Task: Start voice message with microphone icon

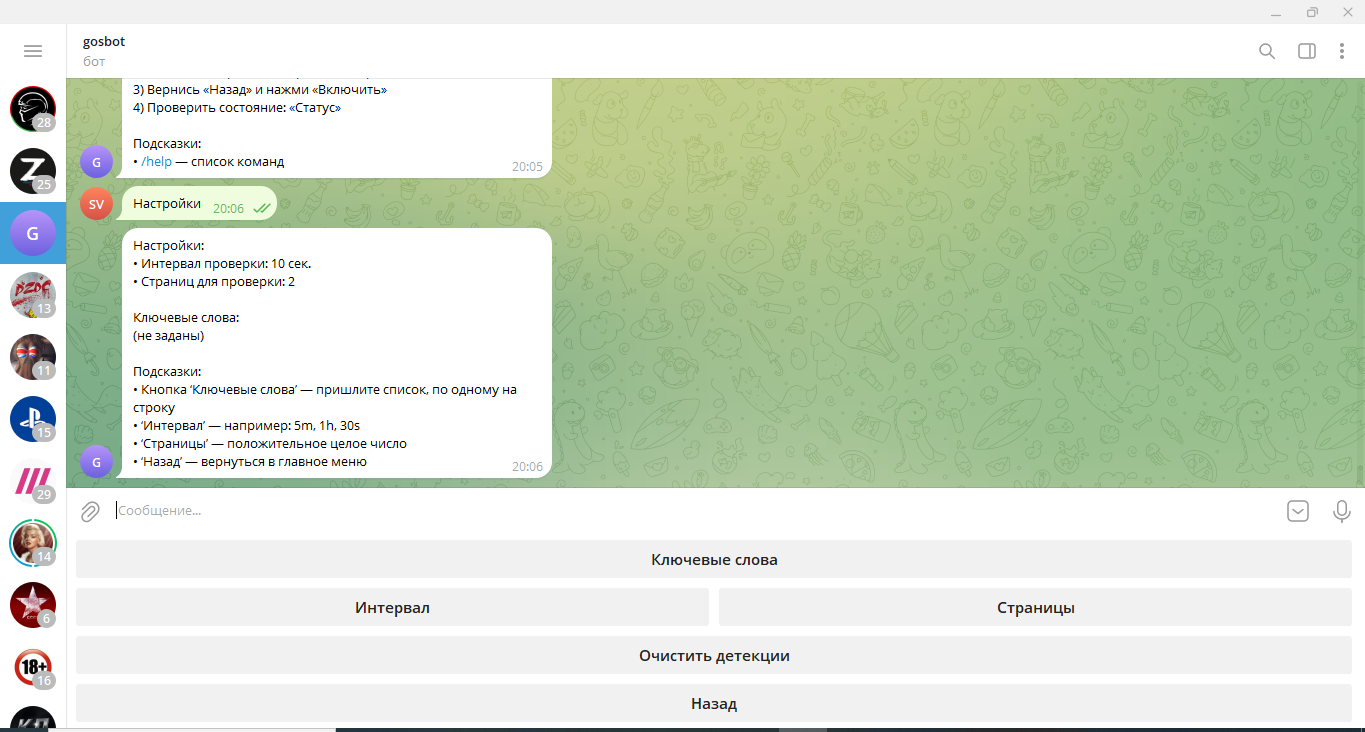Action: pos(1342,511)
